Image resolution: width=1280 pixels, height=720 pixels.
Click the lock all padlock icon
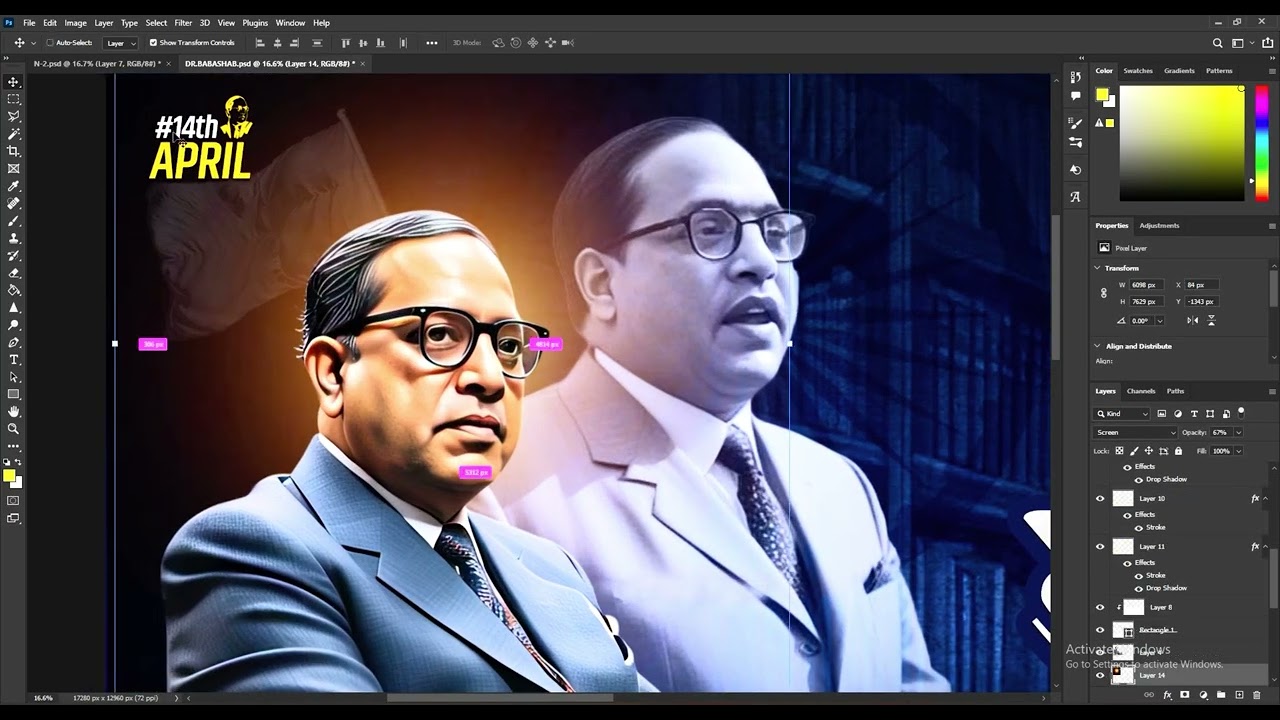click(x=1178, y=451)
